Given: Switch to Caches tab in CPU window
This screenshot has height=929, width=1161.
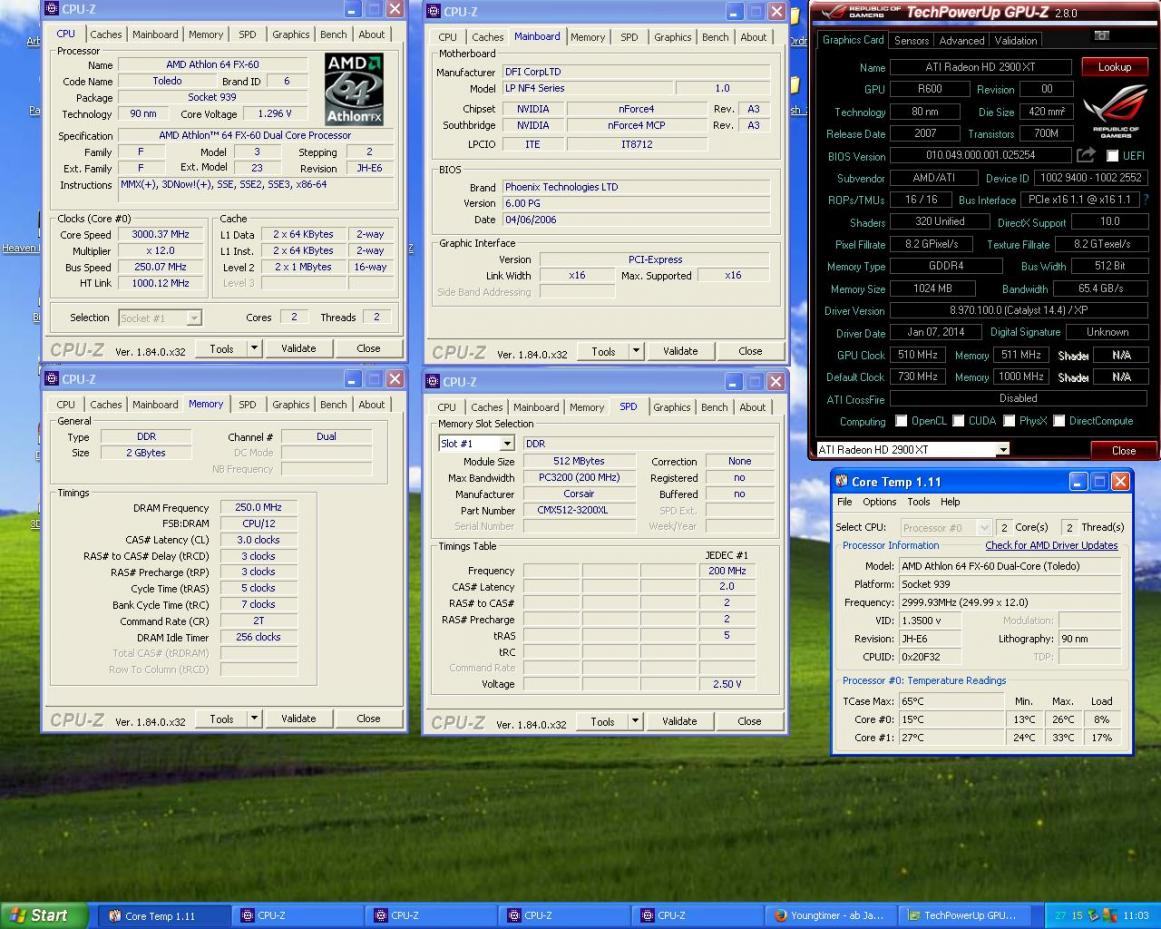Looking at the screenshot, I should pyautogui.click(x=106, y=34).
